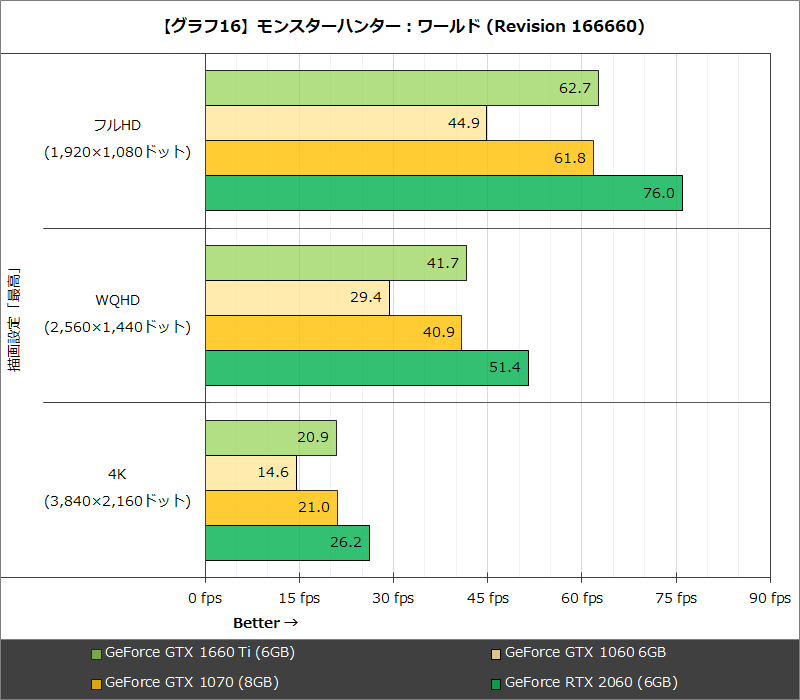Click the Full HD bar showing 61.8
Image resolution: width=800 pixels, height=700 pixels.
[x=399, y=158]
